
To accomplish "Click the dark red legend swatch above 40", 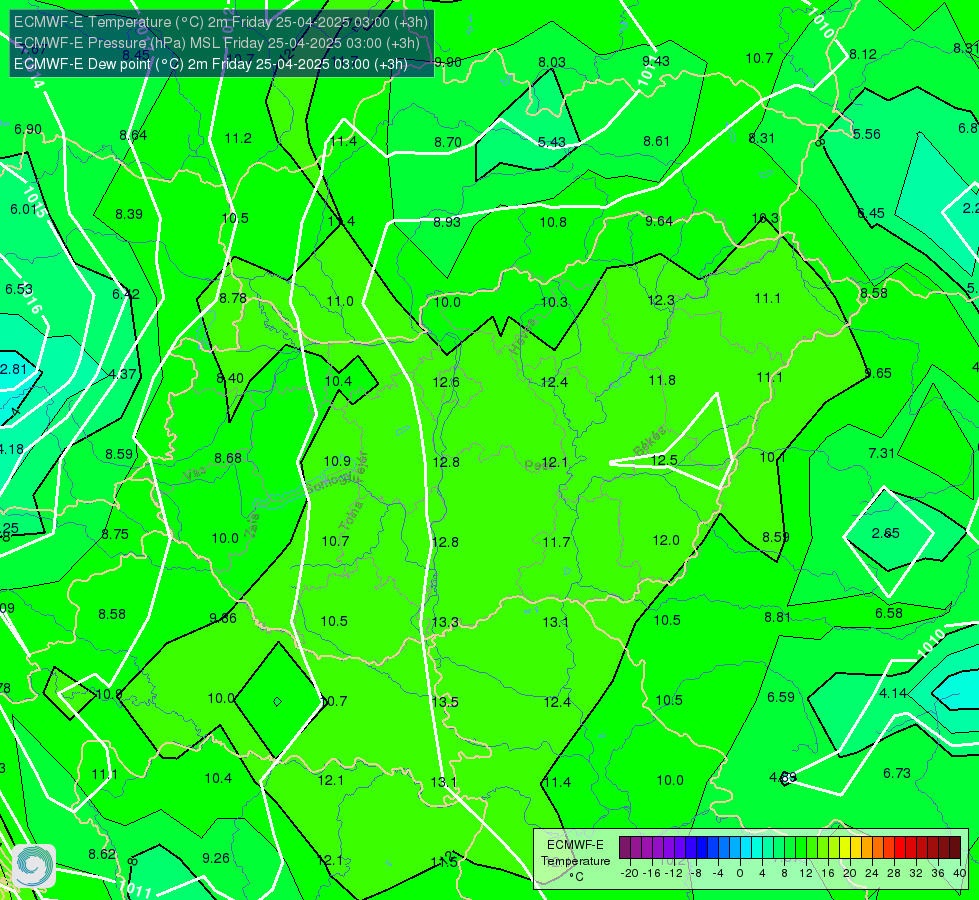I will click(x=955, y=848).
